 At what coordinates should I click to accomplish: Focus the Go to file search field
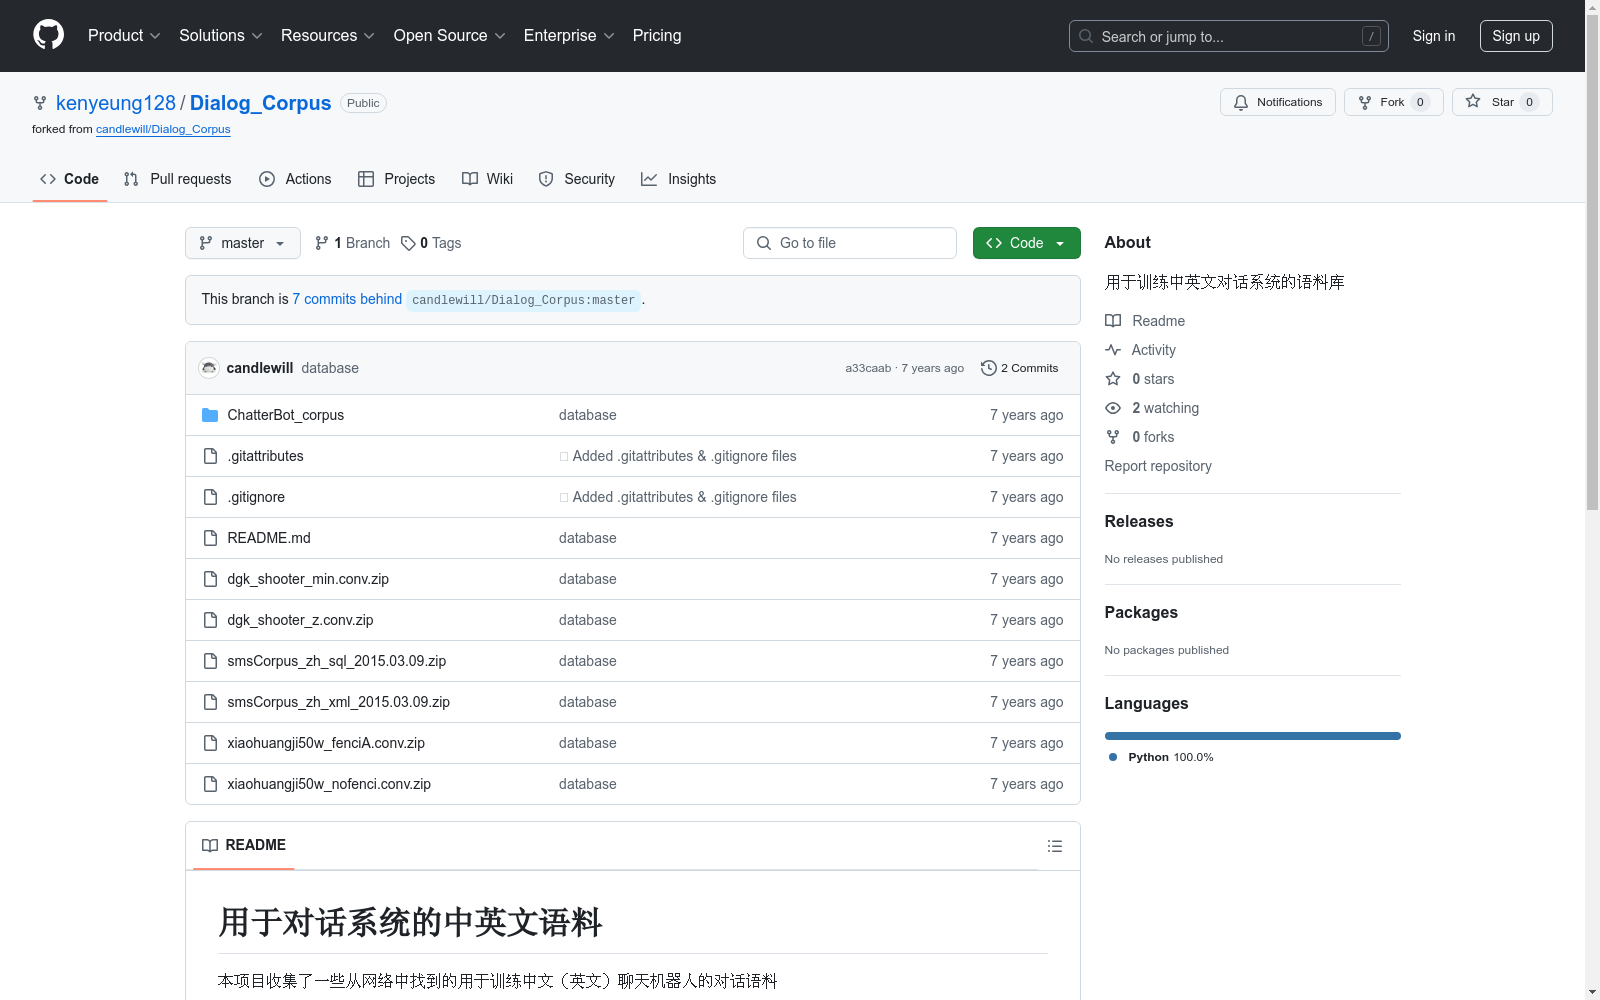[x=850, y=243]
